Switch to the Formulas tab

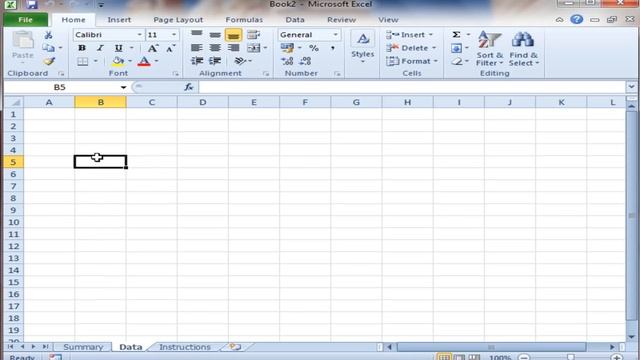[244, 20]
